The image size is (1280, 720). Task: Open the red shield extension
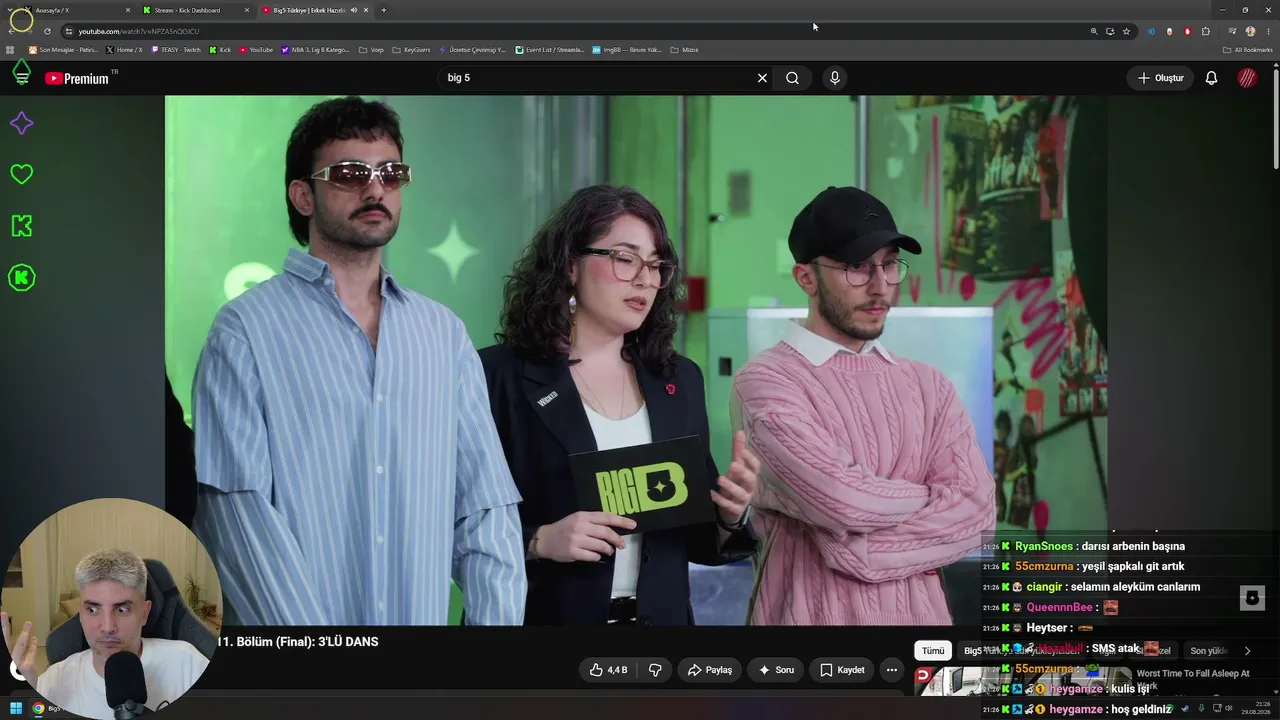pos(1188,31)
